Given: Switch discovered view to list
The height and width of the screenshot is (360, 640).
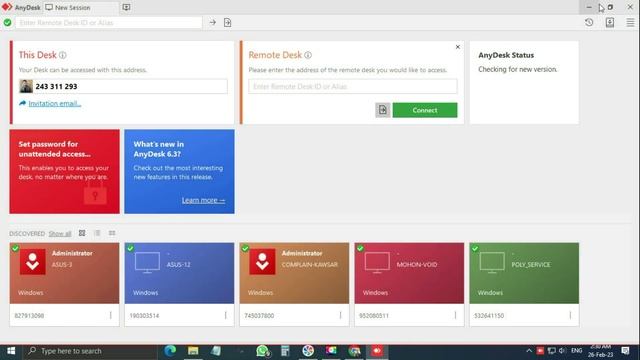Looking at the screenshot, I should click(x=97, y=233).
